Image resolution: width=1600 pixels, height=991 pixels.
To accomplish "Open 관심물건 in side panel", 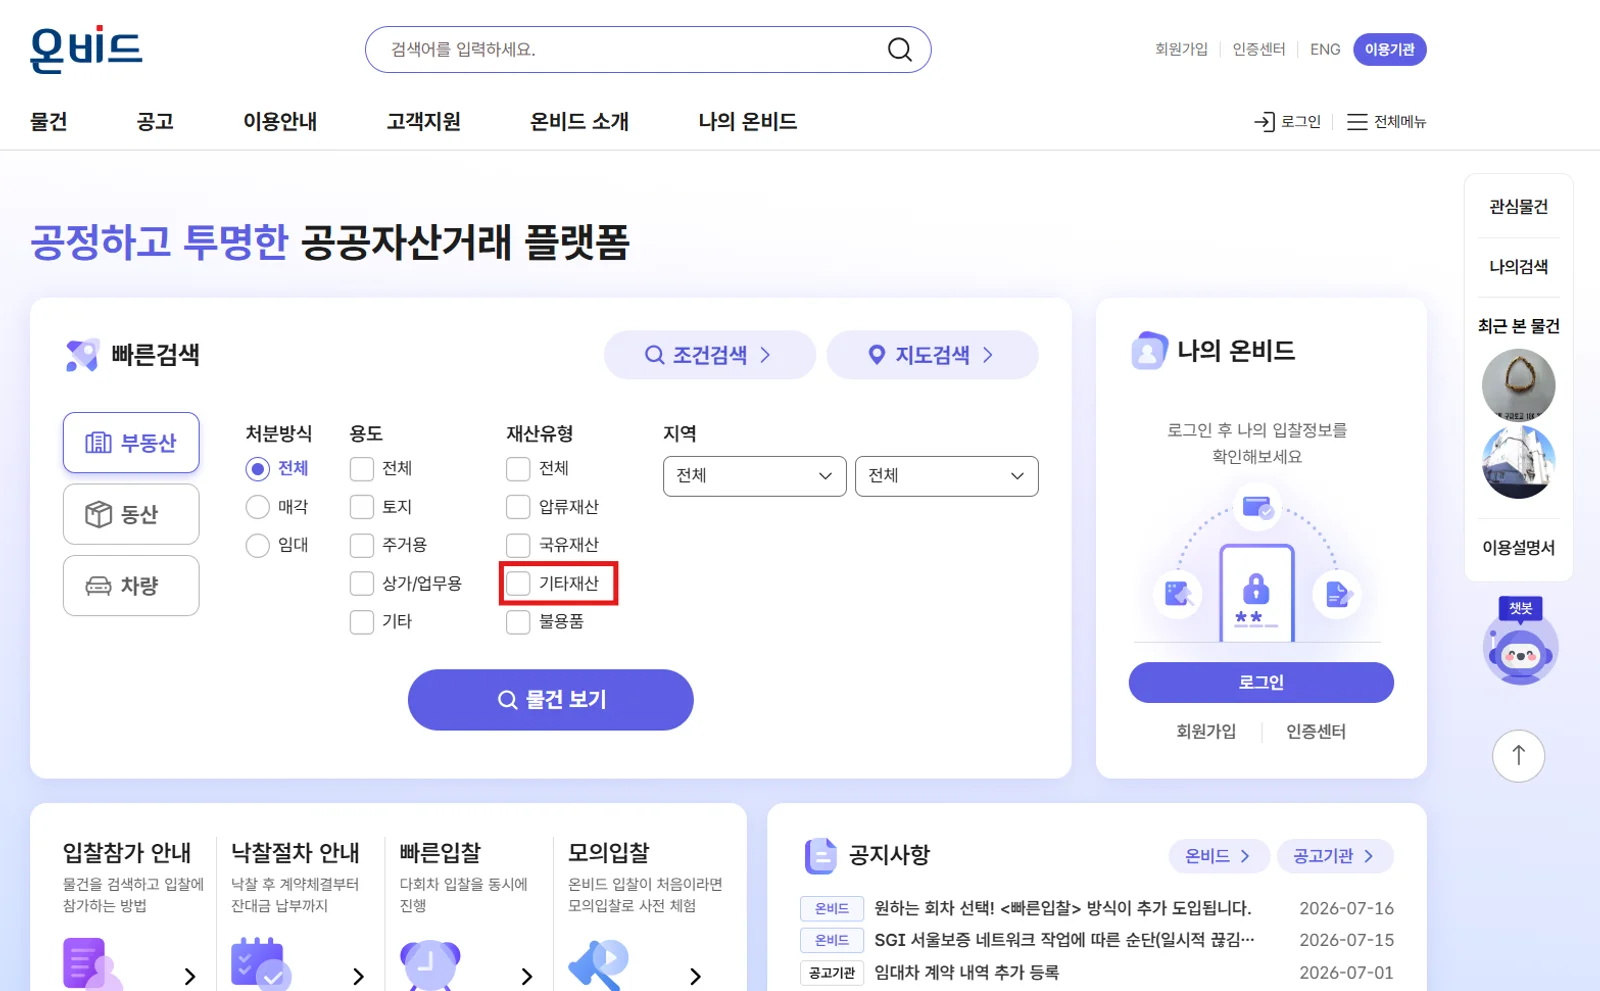I will coord(1518,207).
